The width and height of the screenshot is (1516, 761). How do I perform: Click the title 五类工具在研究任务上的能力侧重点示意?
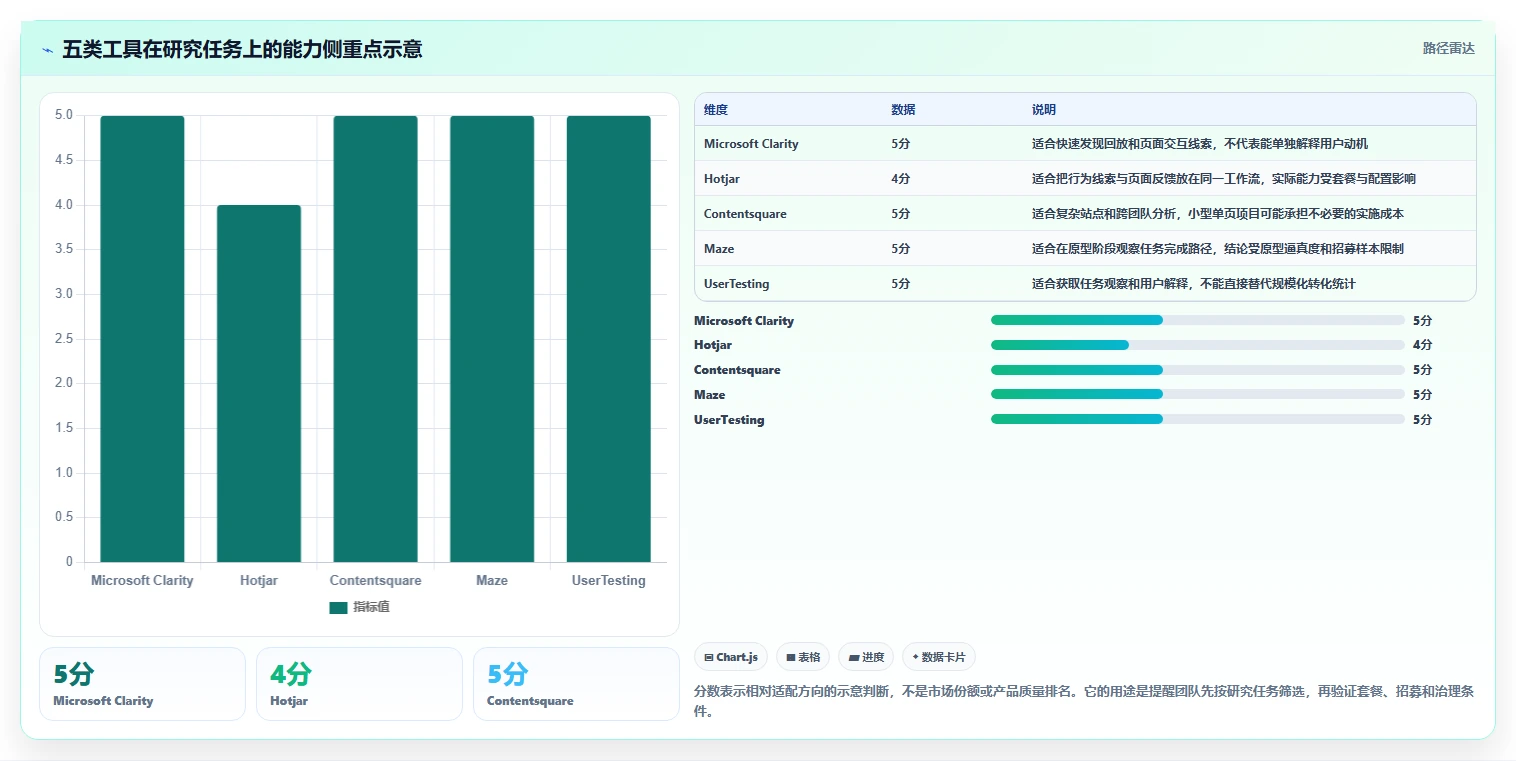[x=242, y=49]
